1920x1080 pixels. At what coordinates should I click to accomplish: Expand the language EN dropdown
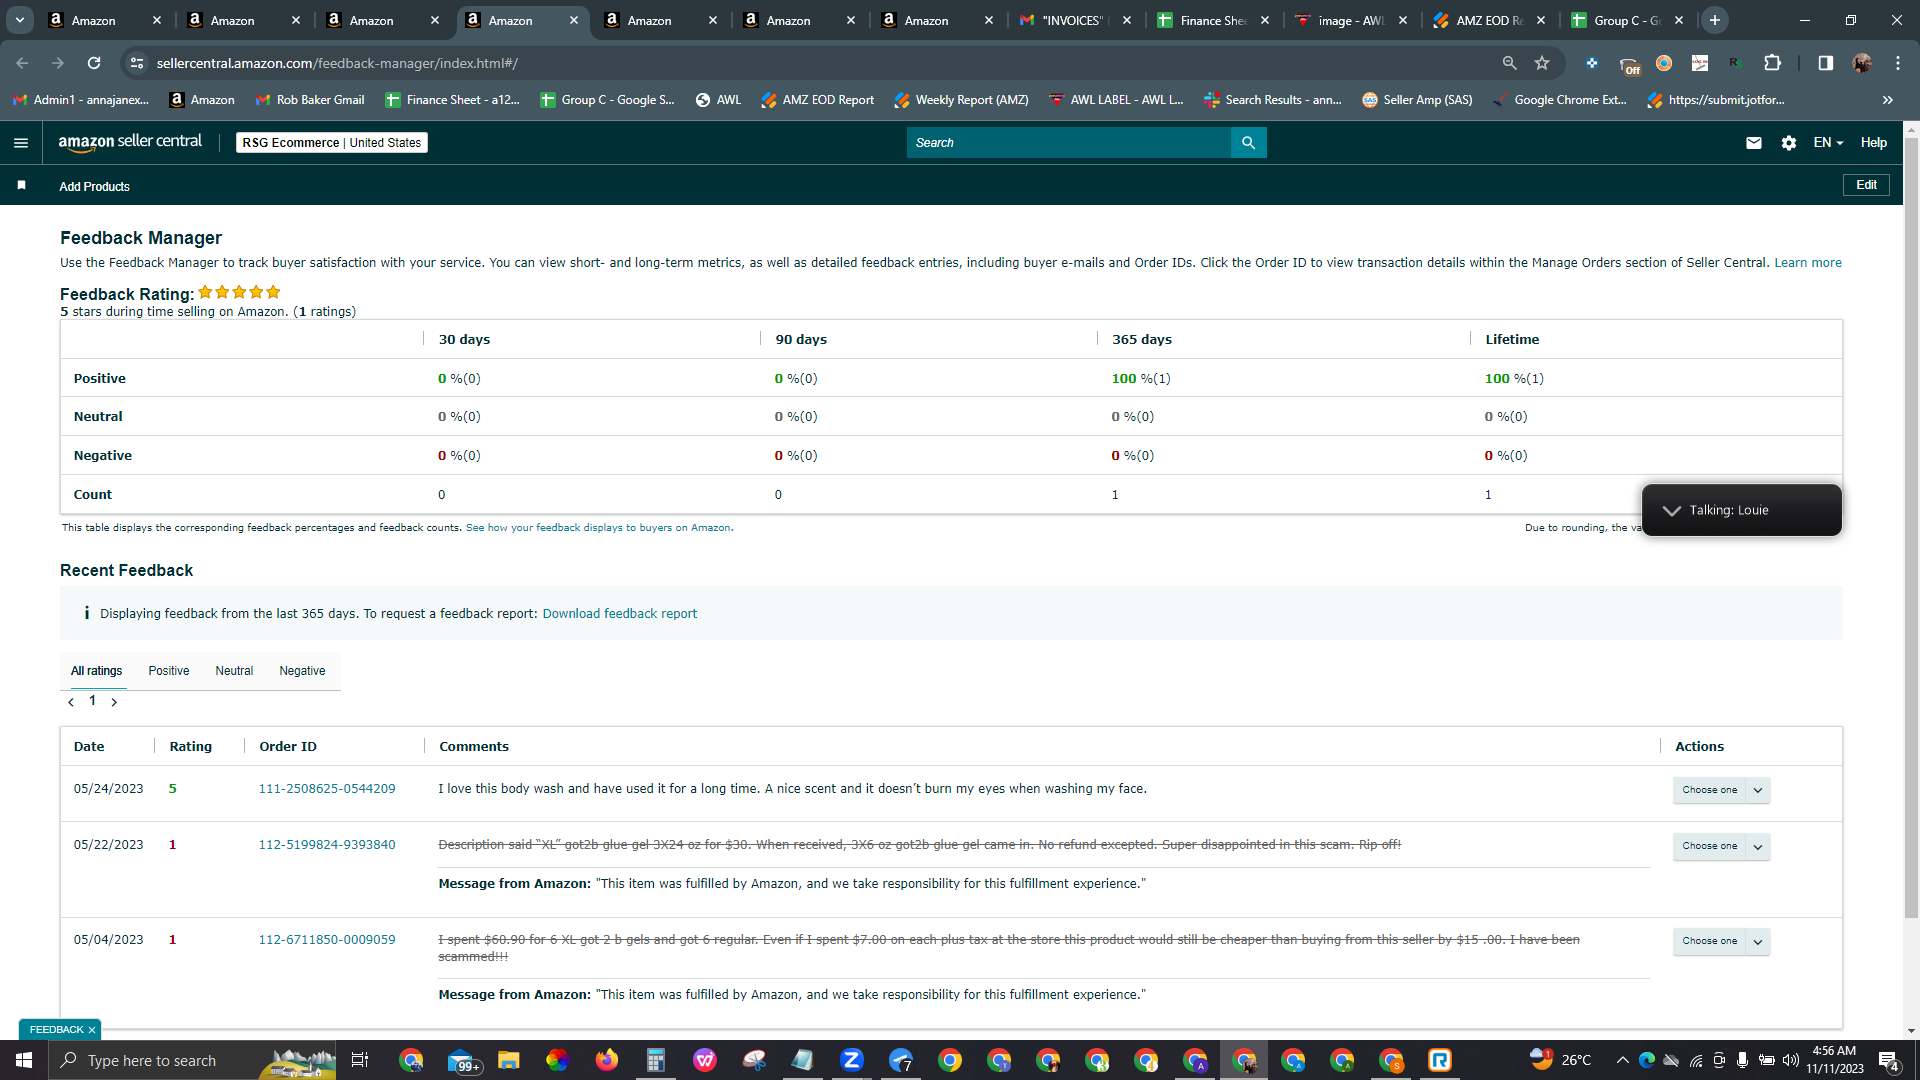tap(1828, 143)
